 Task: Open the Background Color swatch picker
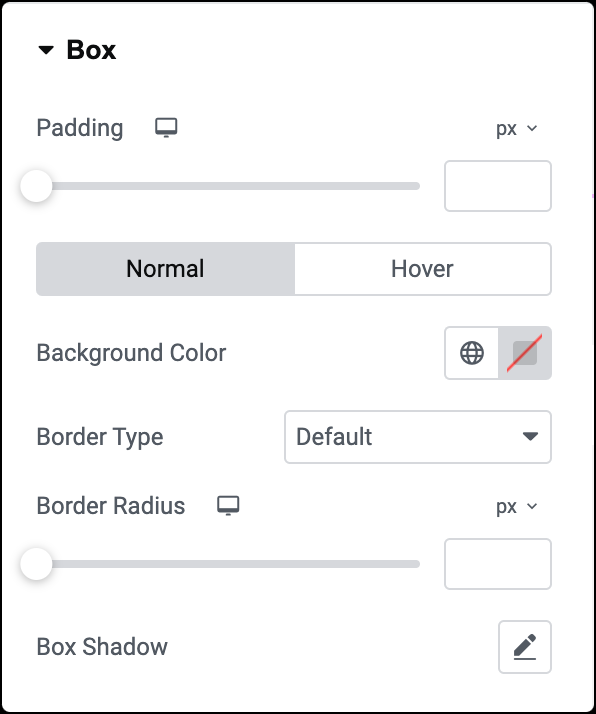[525, 353]
